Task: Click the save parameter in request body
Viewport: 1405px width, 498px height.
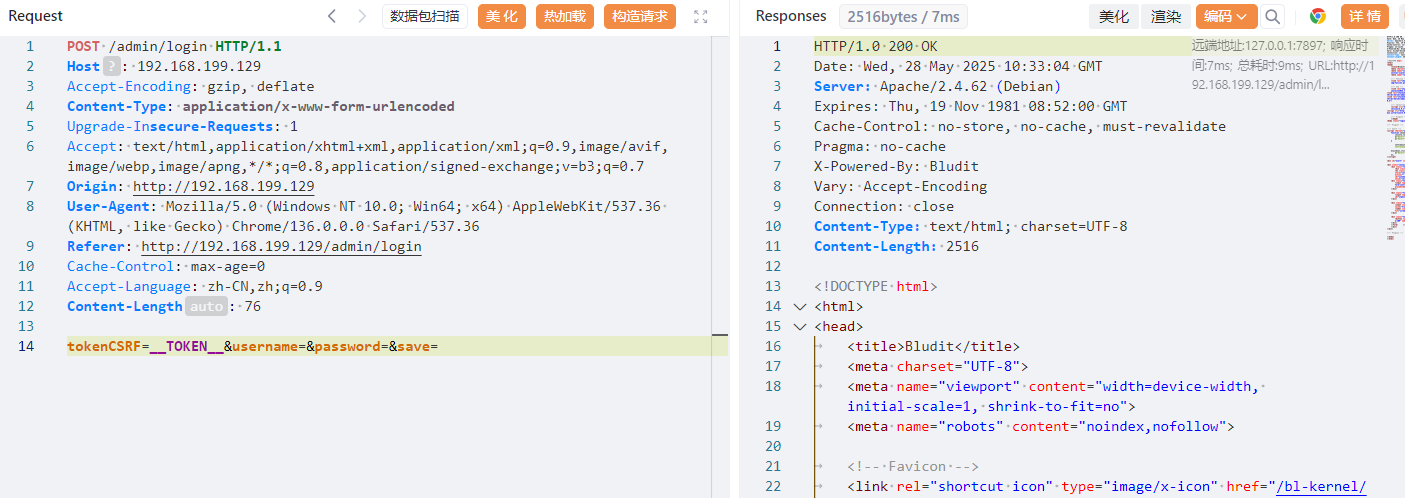Action: 414,346
